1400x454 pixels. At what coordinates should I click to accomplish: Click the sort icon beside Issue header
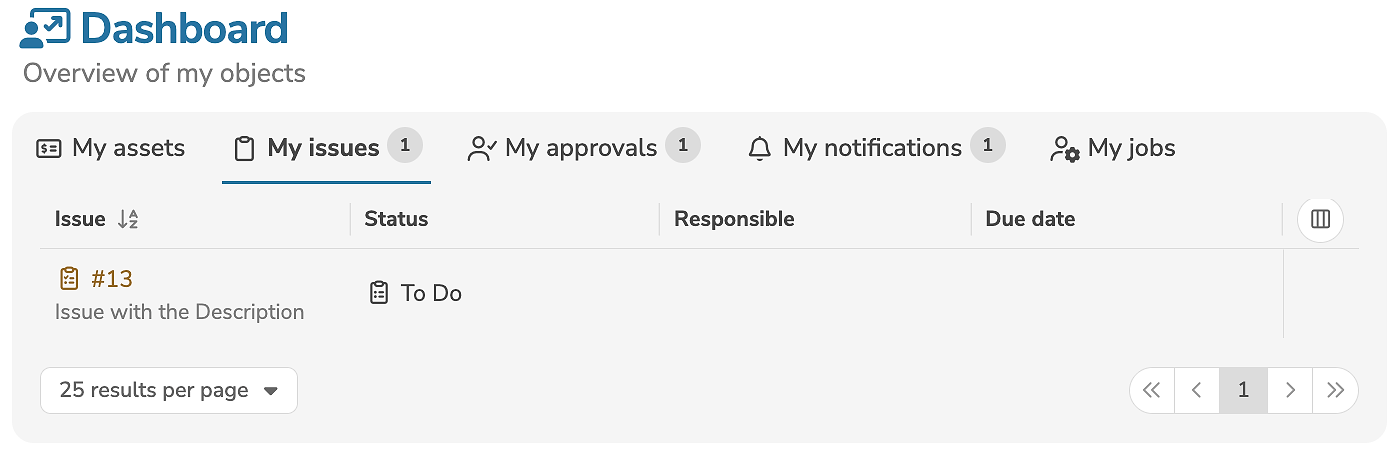[127, 219]
